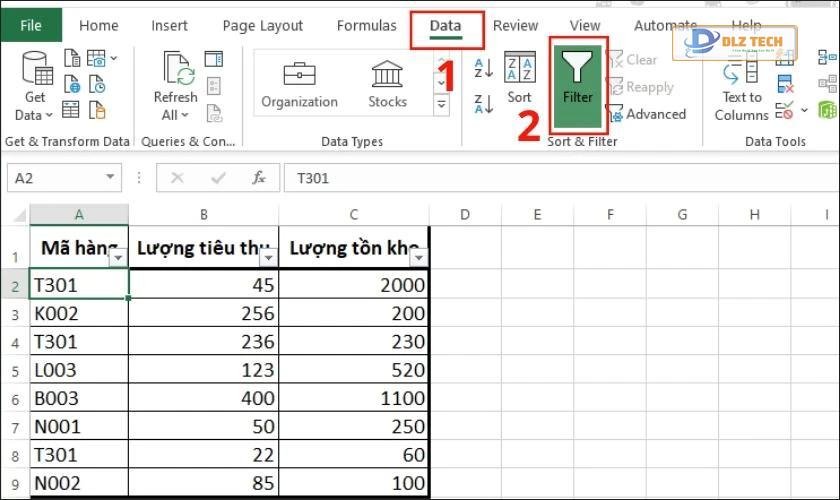Viewport: 840px width, 500px height.
Task: Click the Relationships icon
Action: click(x=827, y=84)
